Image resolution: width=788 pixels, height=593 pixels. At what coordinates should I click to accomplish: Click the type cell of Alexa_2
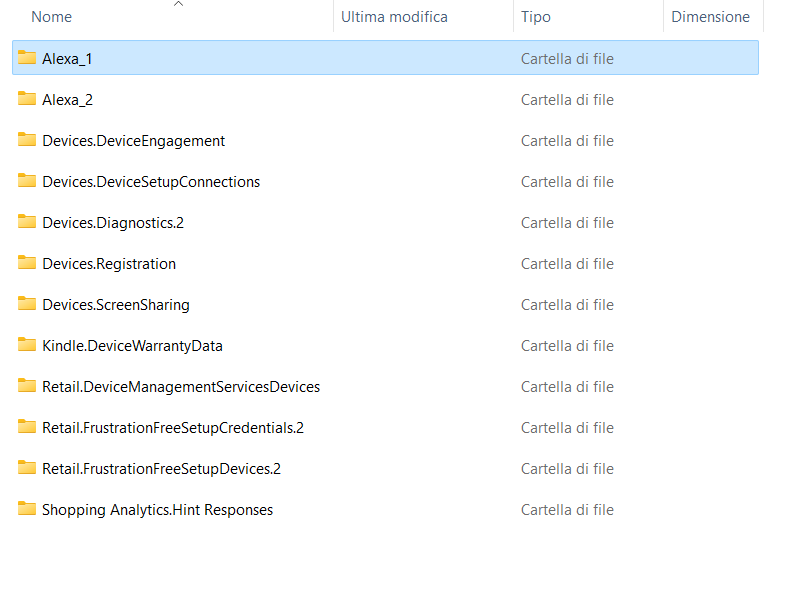[x=567, y=100]
